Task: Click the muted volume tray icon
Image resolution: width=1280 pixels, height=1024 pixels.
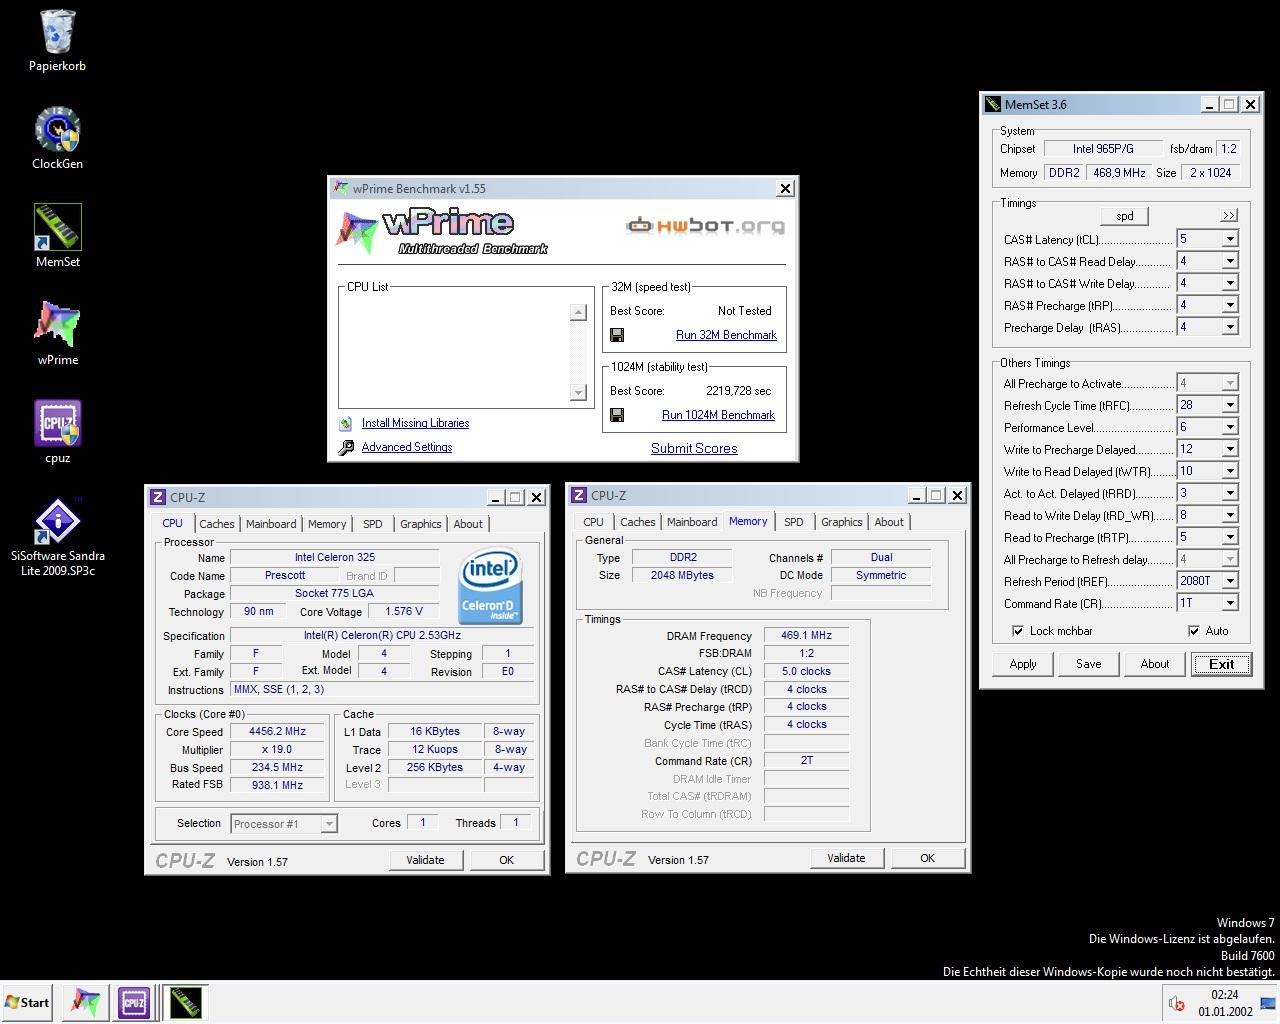Action: coord(1177,1004)
